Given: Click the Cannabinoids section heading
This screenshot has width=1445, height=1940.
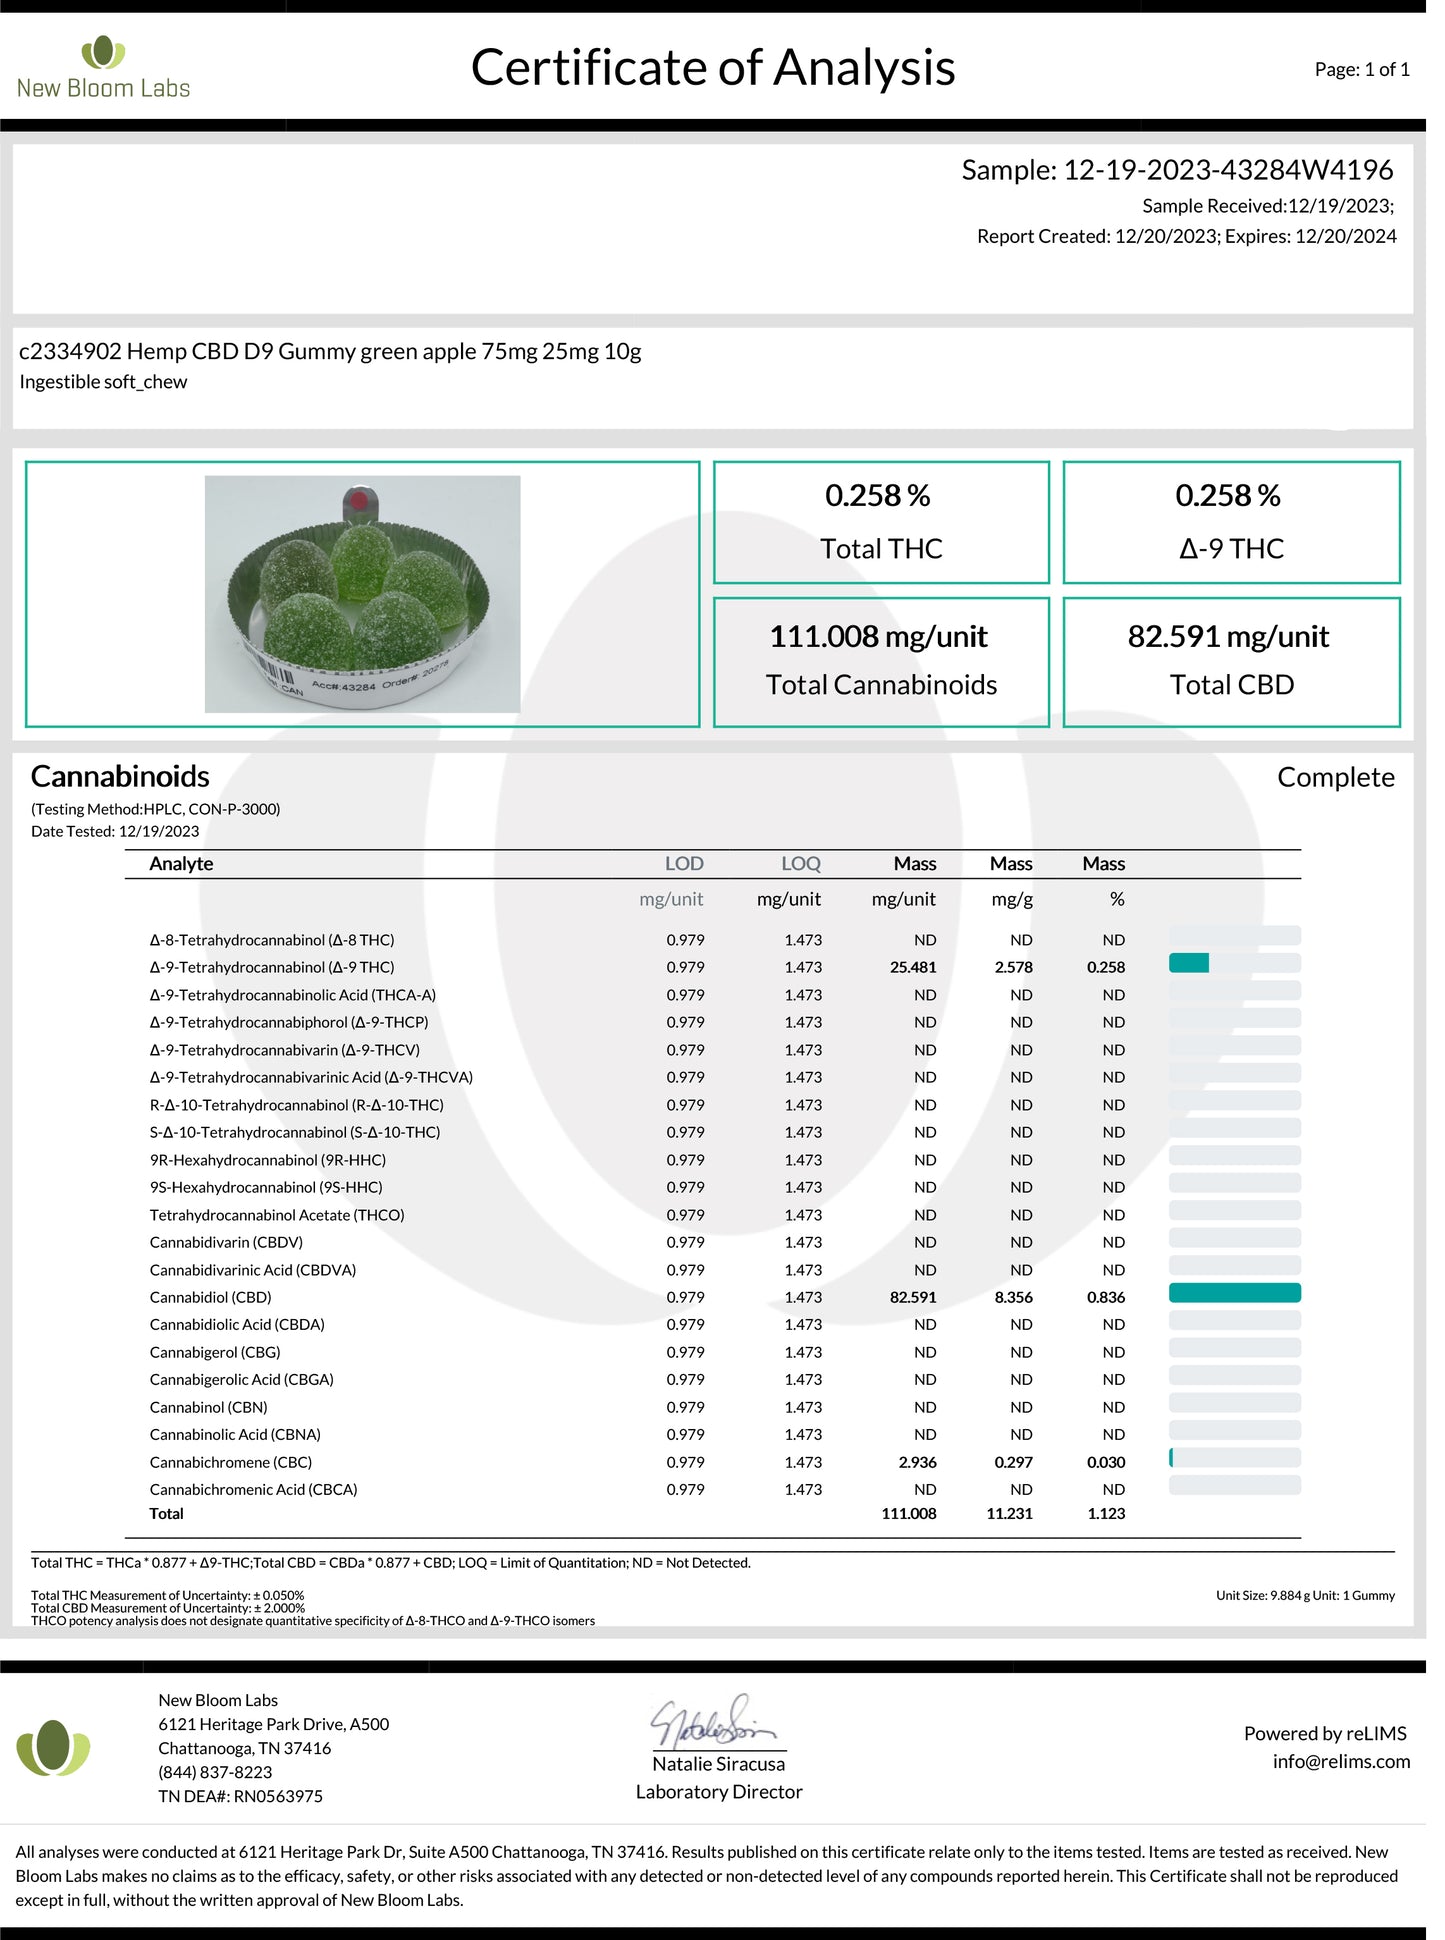Looking at the screenshot, I should pos(120,777).
